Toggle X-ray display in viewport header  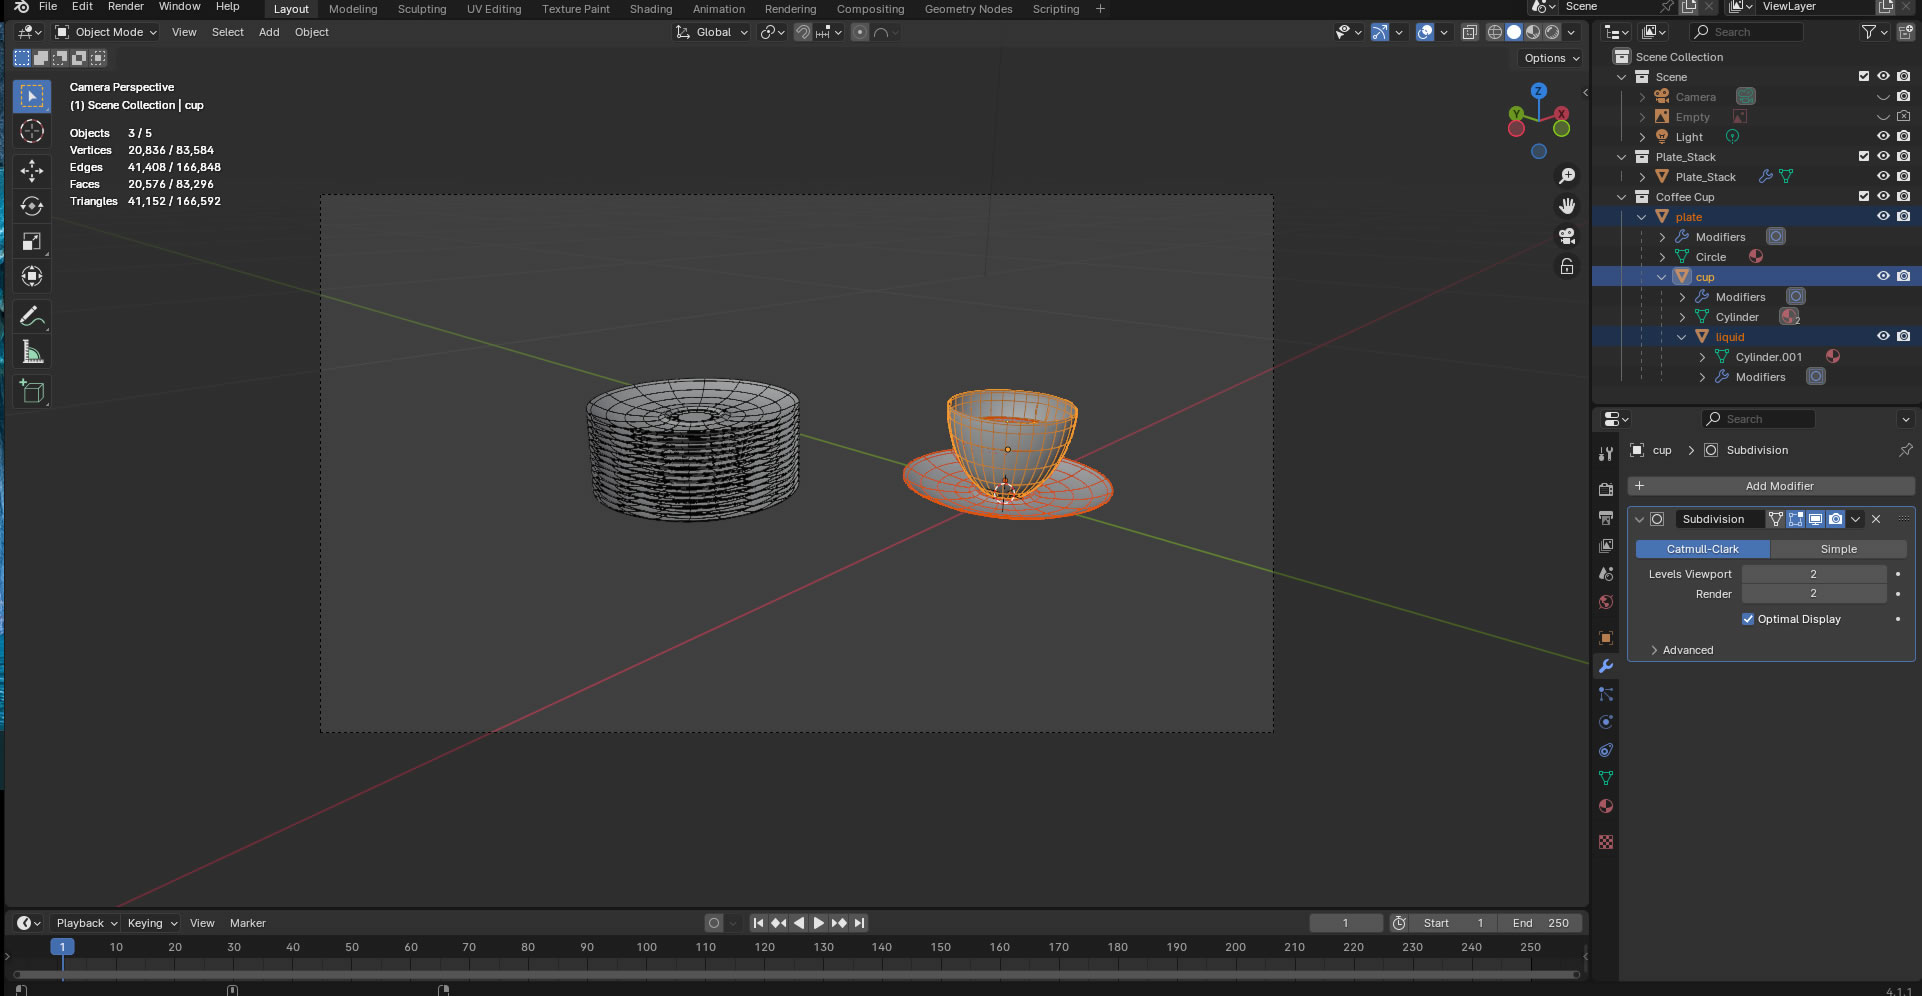[1469, 32]
